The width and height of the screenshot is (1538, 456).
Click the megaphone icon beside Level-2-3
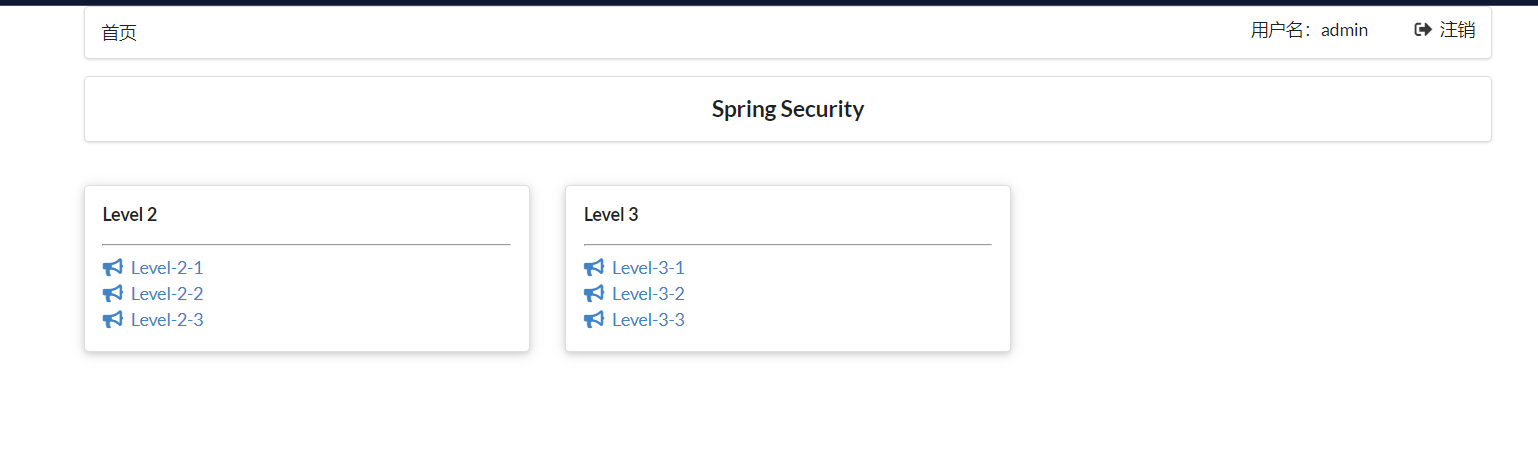click(x=112, y=320)
